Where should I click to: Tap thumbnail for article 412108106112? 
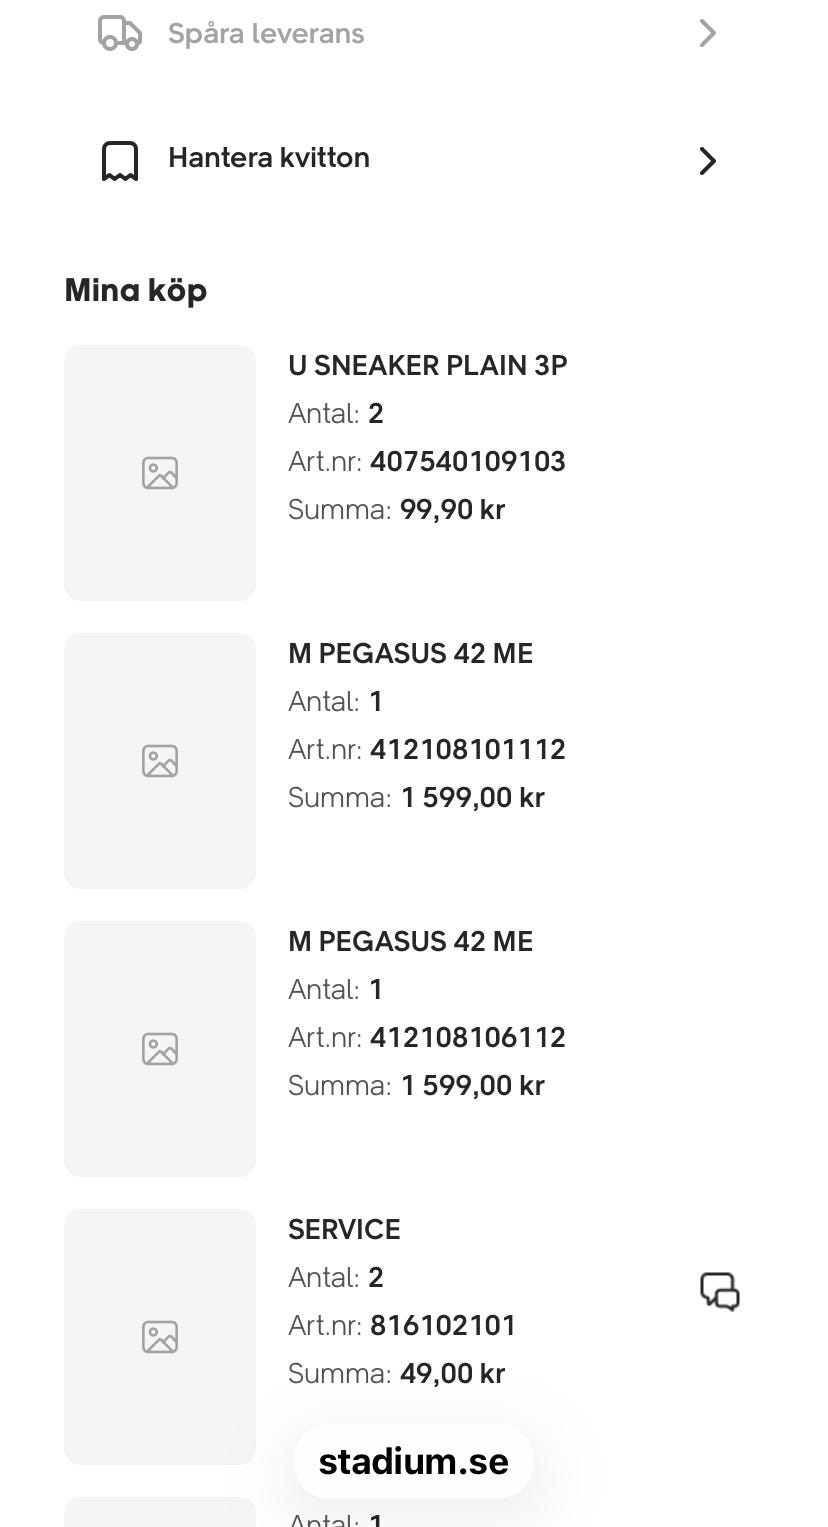160,1049
